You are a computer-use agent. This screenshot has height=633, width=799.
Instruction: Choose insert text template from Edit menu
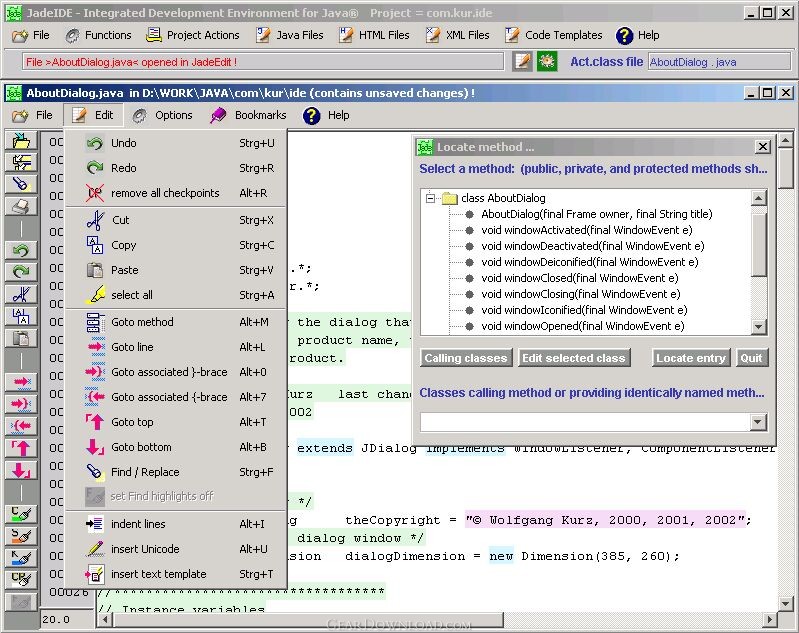pyautogui.click(x=176, y=574)
